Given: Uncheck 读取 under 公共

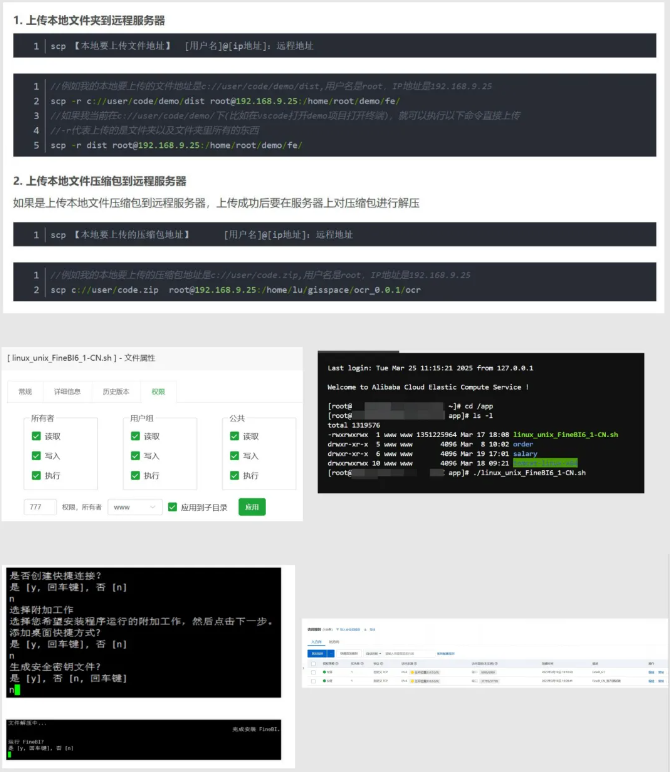Looking at the screenshot, I should 234,436.
